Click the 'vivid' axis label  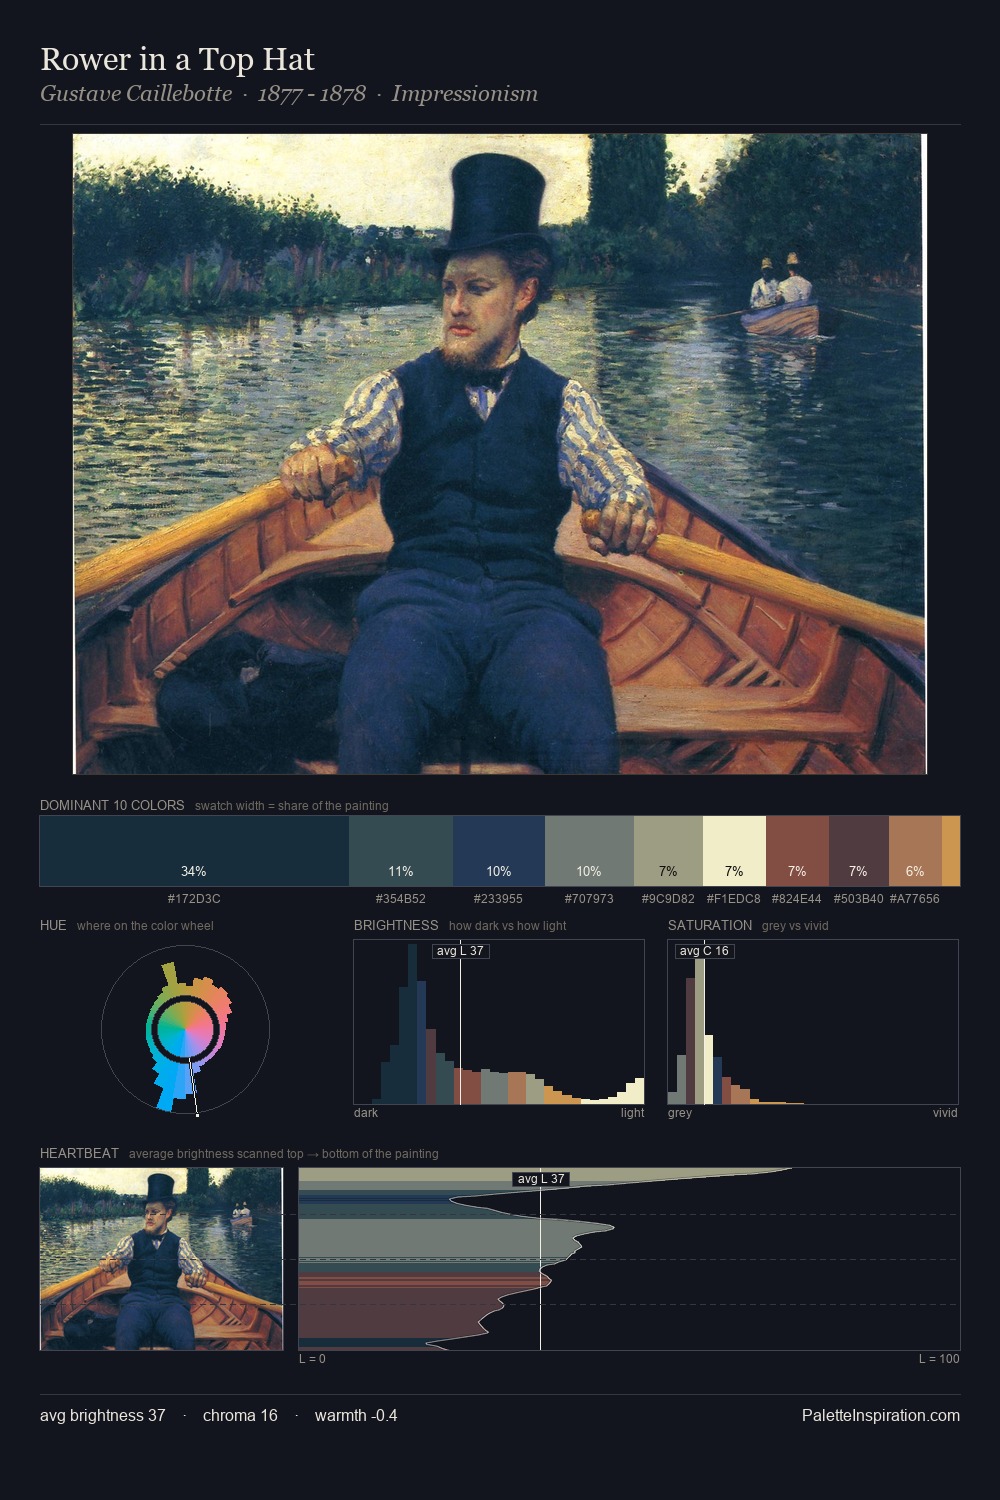coord(945,1113)
